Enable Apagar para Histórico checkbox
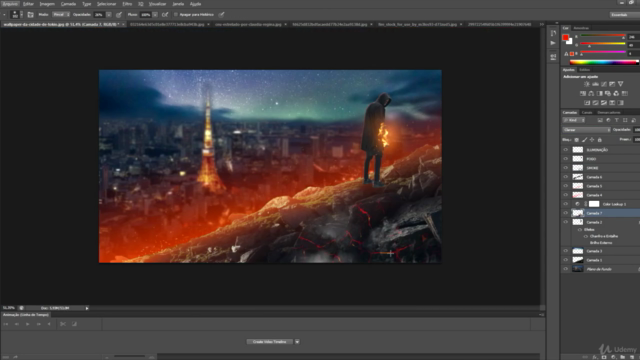 point(176,15)
